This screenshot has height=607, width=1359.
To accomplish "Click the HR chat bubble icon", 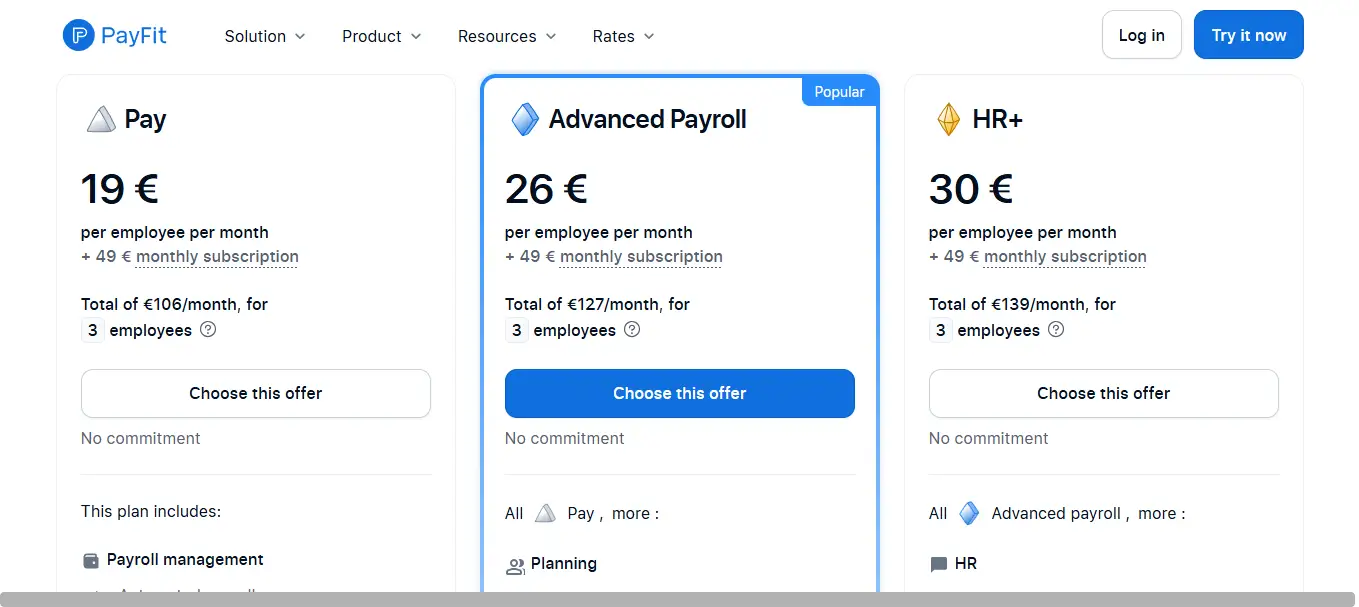I will click(x=939, y=564).
